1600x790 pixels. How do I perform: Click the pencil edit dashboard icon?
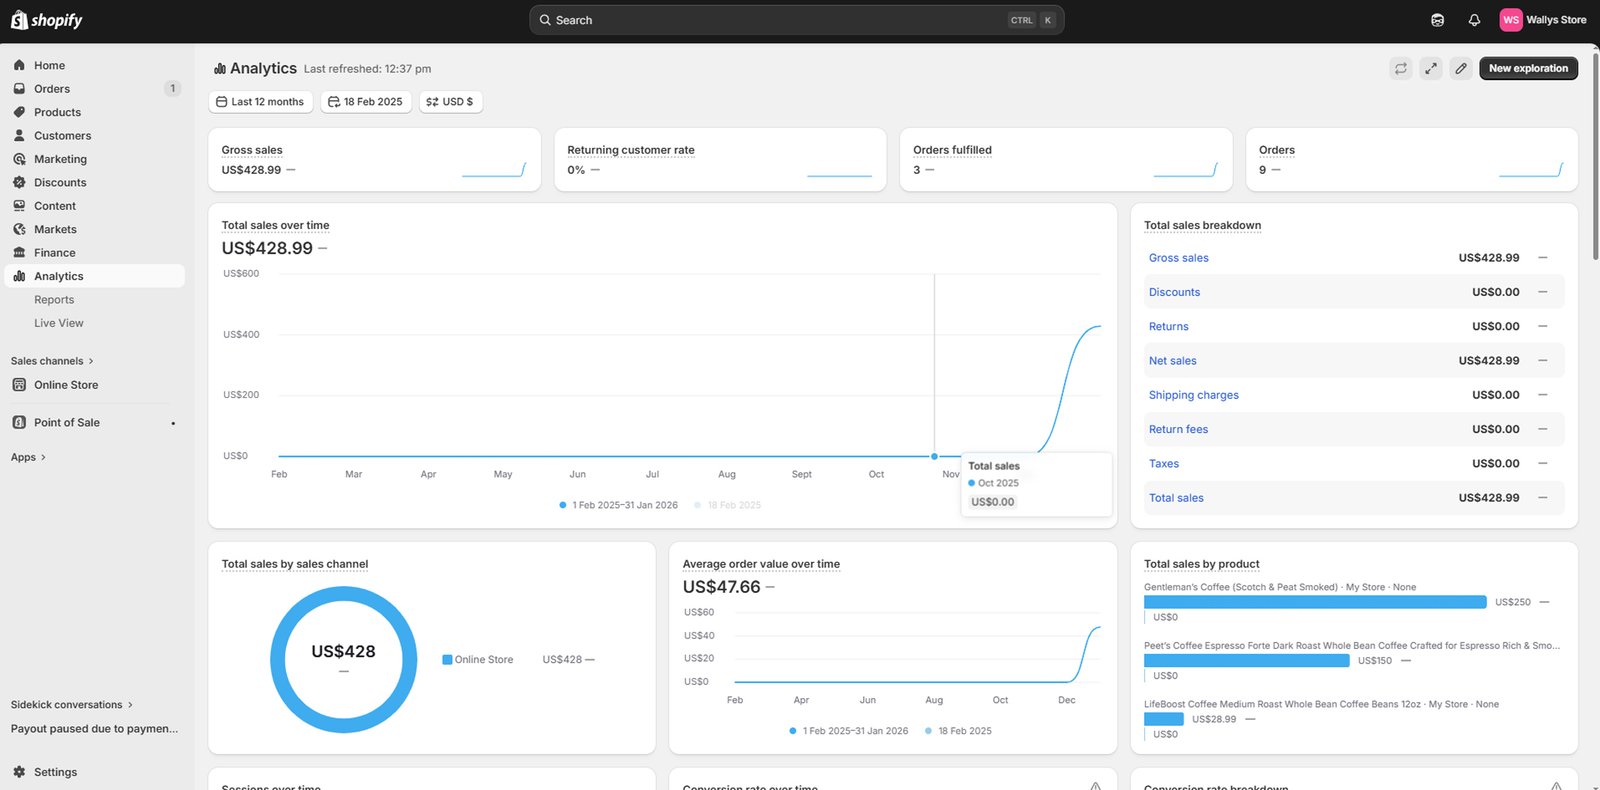(1461, 68)
